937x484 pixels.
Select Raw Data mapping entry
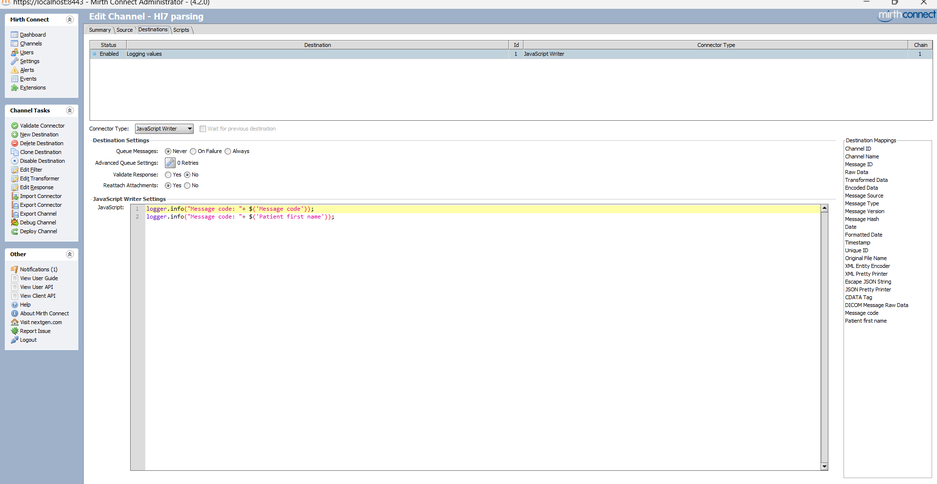pyautogui.click(x=856, y=172)
